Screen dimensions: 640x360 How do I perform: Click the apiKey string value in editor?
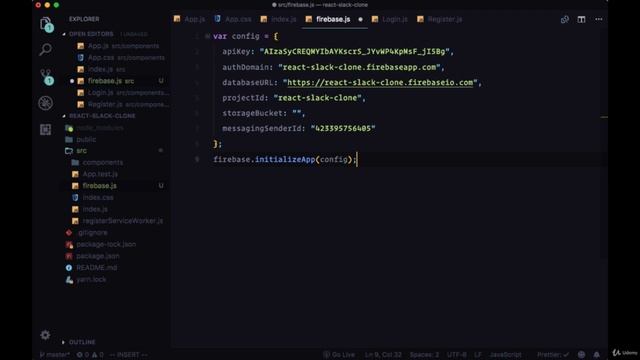tap(354, 52)
